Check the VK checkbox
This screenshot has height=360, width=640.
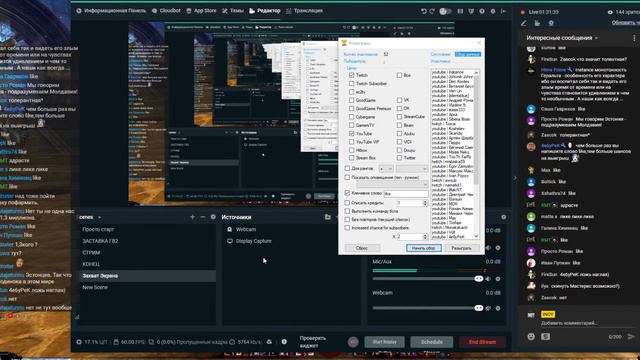[x=399, y=100]
